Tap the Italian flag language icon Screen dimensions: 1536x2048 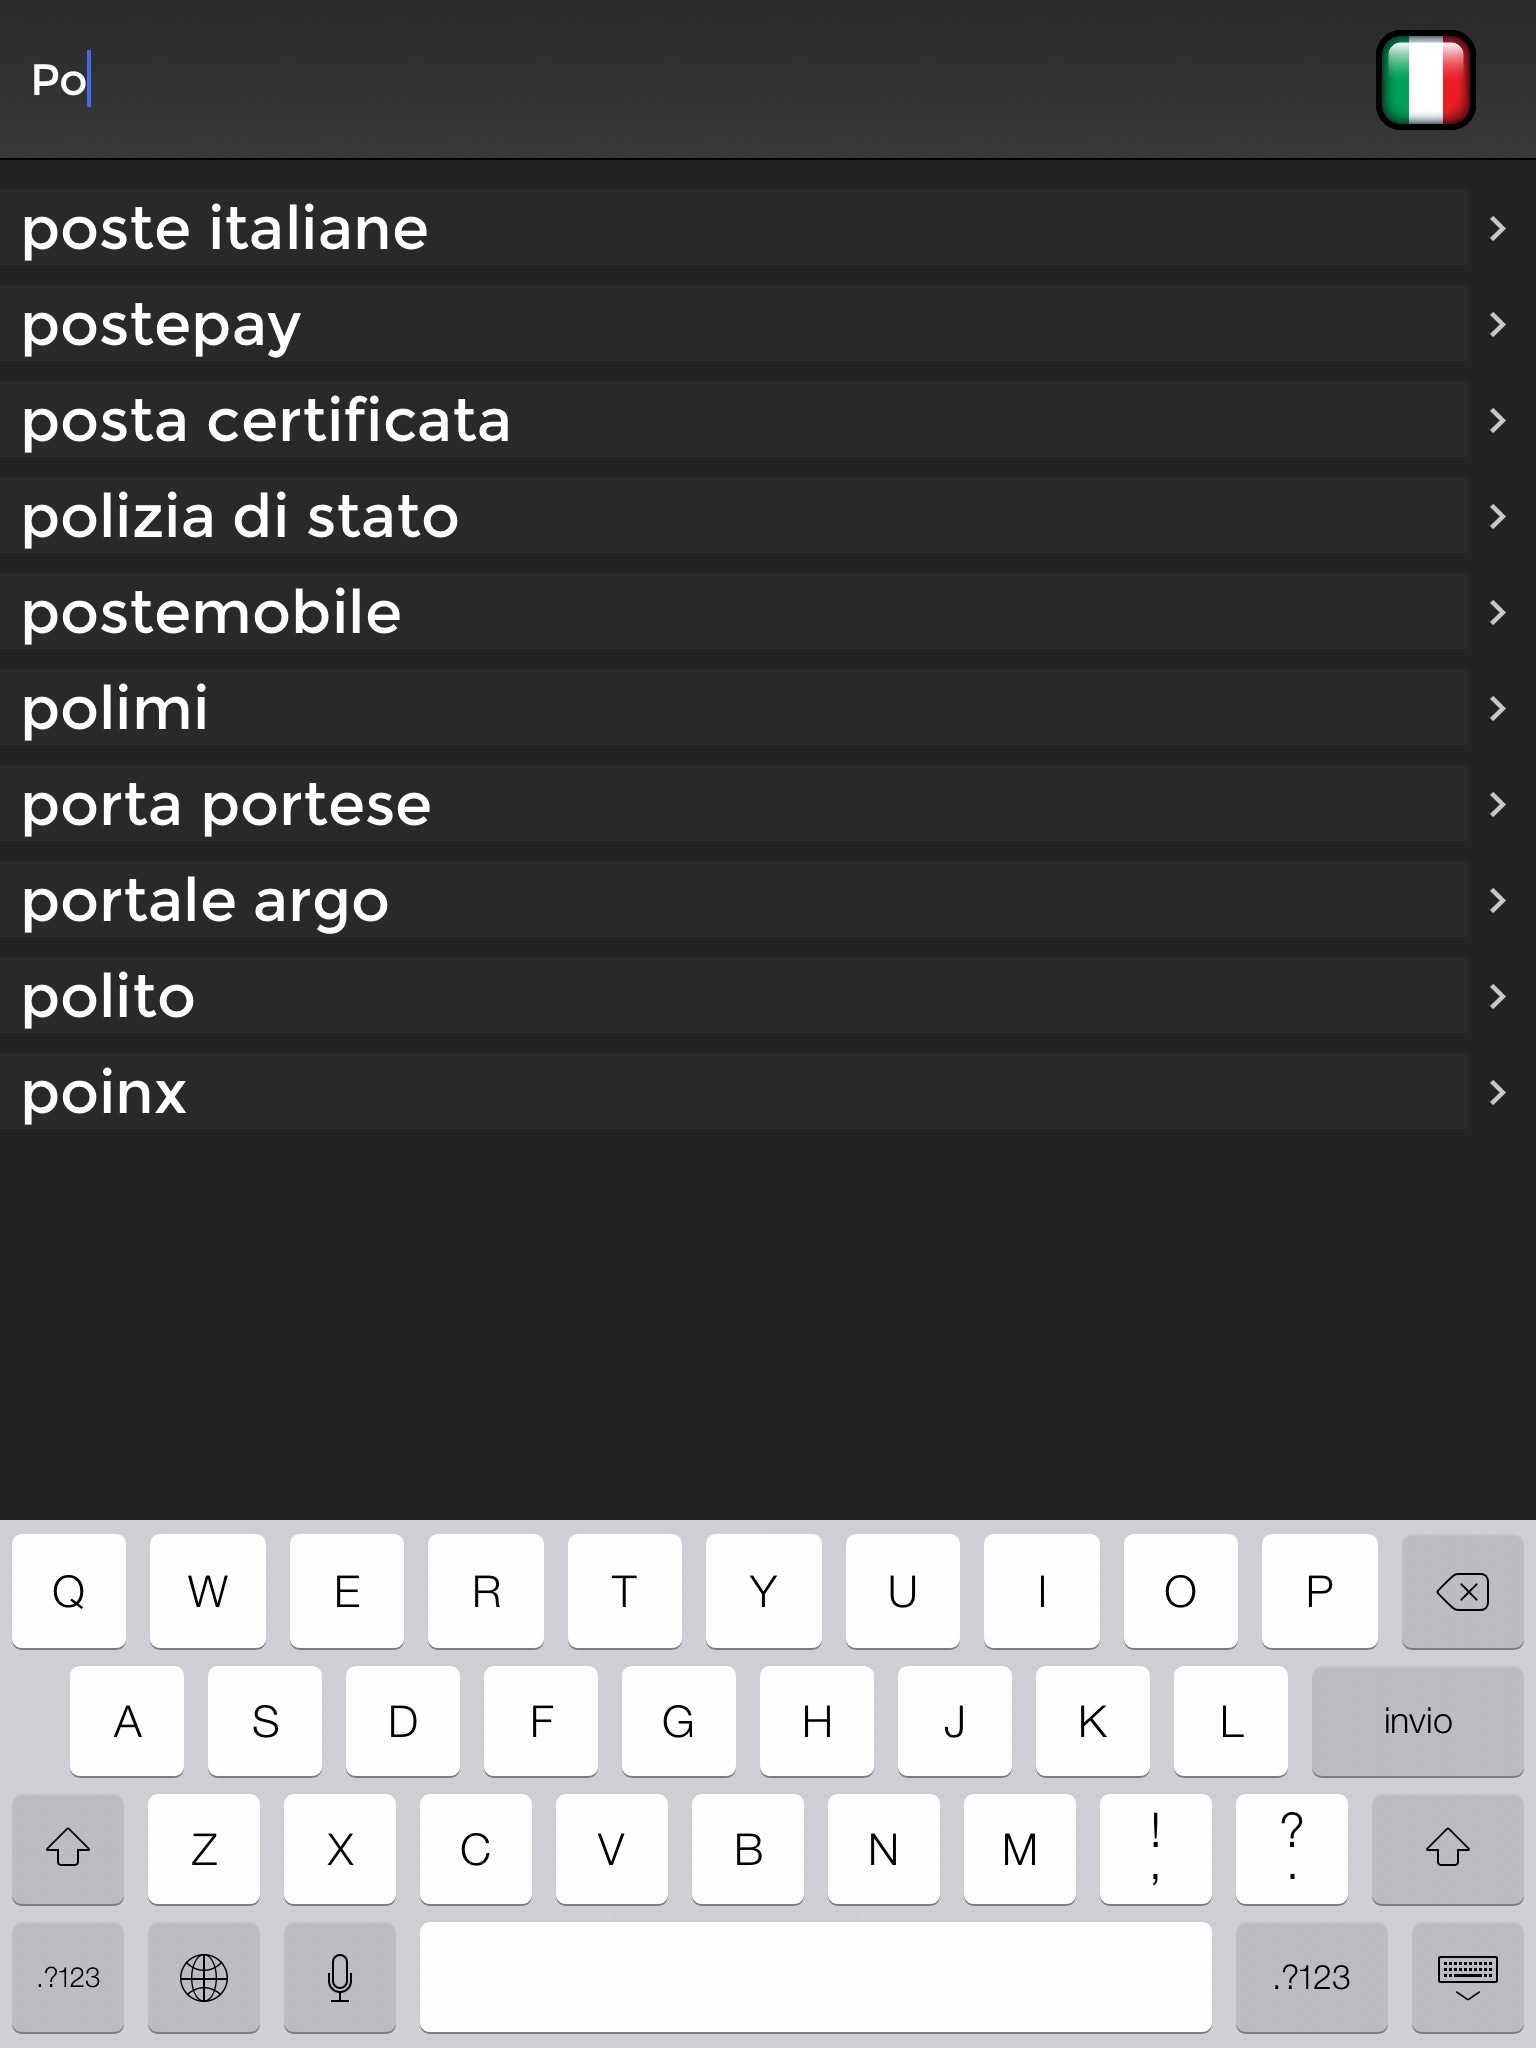[x=1425, y=80]
